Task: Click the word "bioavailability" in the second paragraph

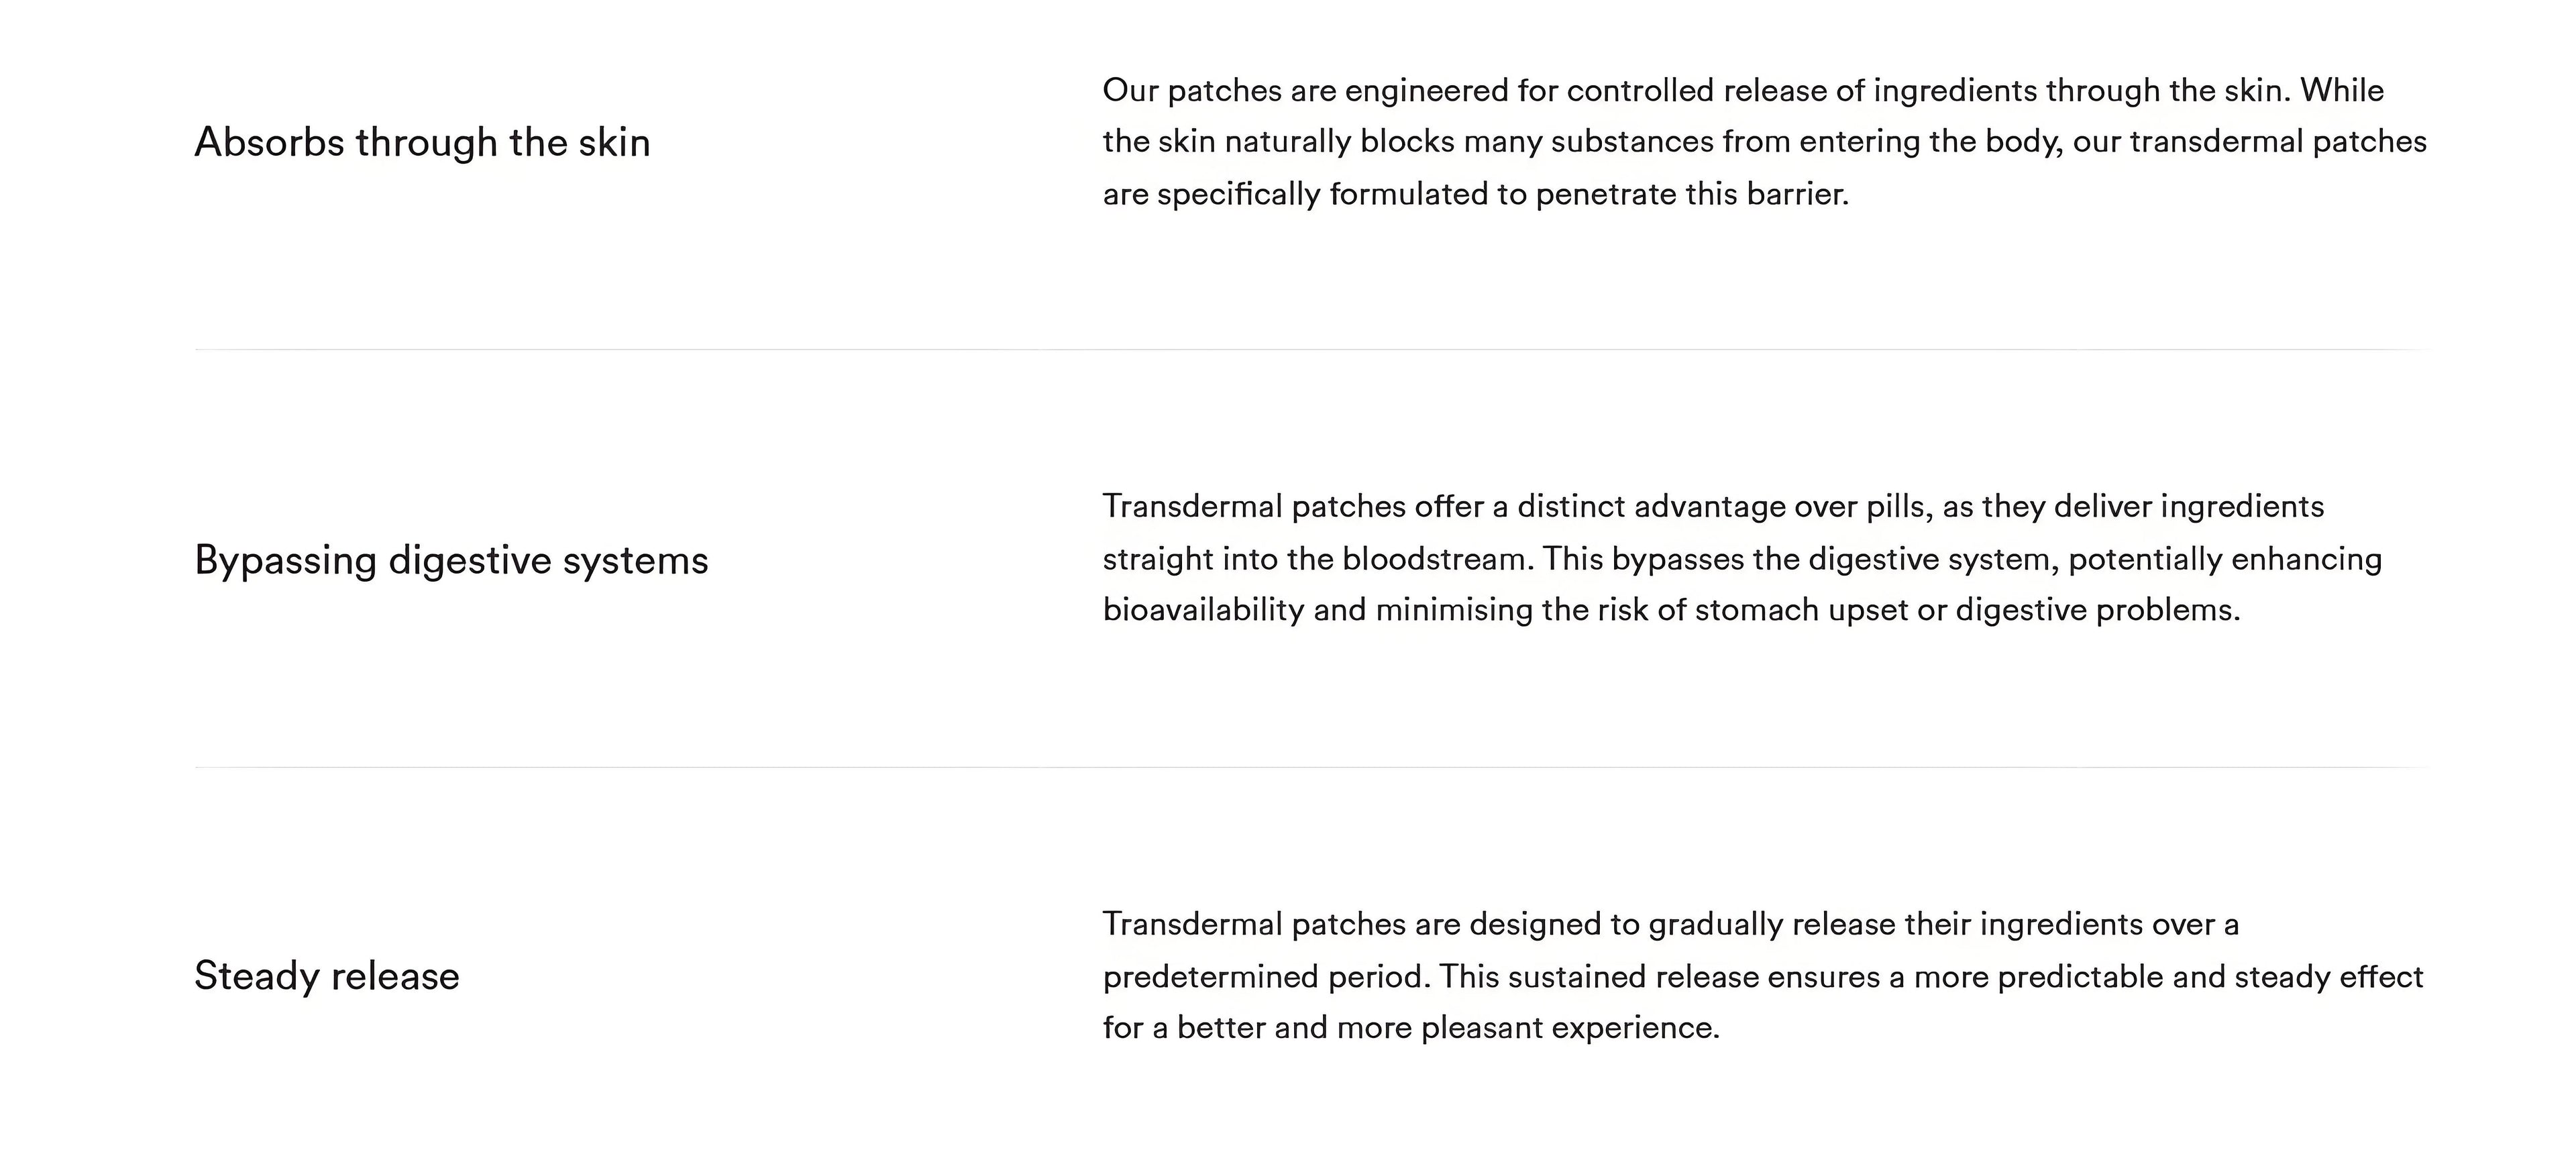Action: pyautogui.click(x=1203, y=610)
